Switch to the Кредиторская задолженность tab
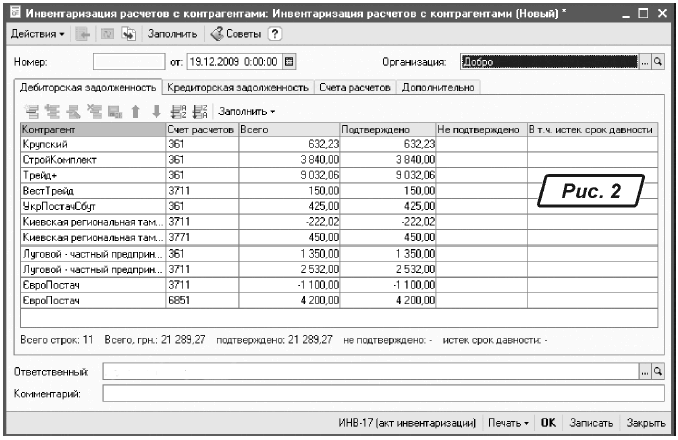This screenshot has width=678, height=440. coord(238,88)
